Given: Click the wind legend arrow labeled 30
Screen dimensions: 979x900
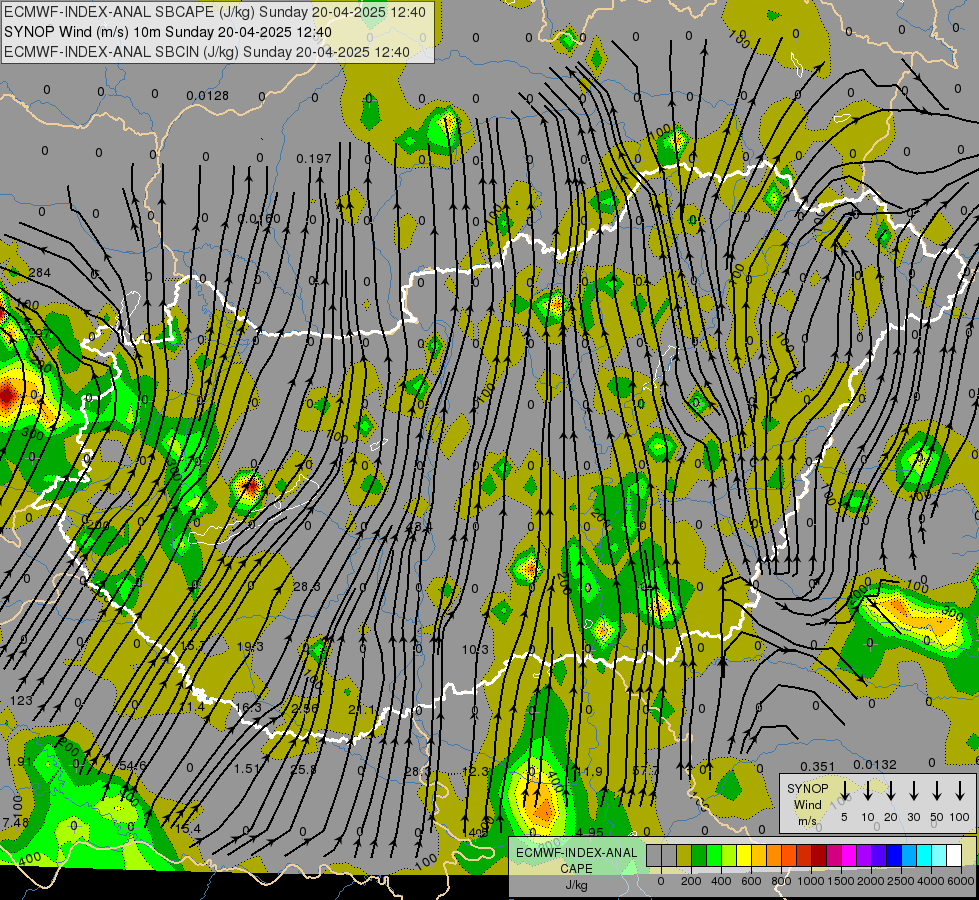Looking at the screenshot, I should 913,791.
